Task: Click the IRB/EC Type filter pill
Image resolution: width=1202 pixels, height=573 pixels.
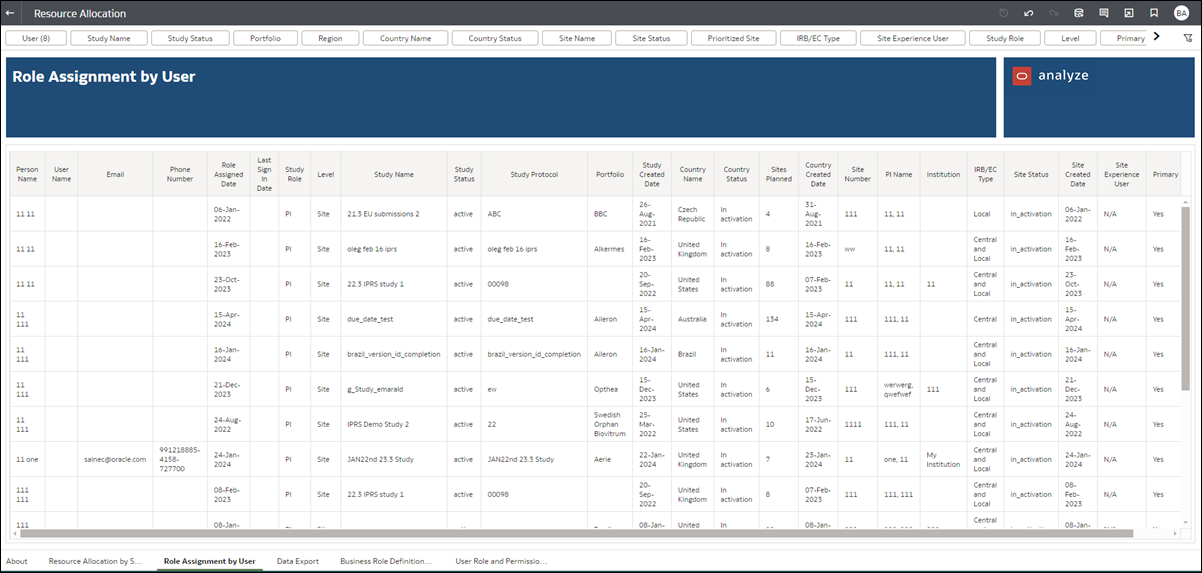Action: (816, 38)
